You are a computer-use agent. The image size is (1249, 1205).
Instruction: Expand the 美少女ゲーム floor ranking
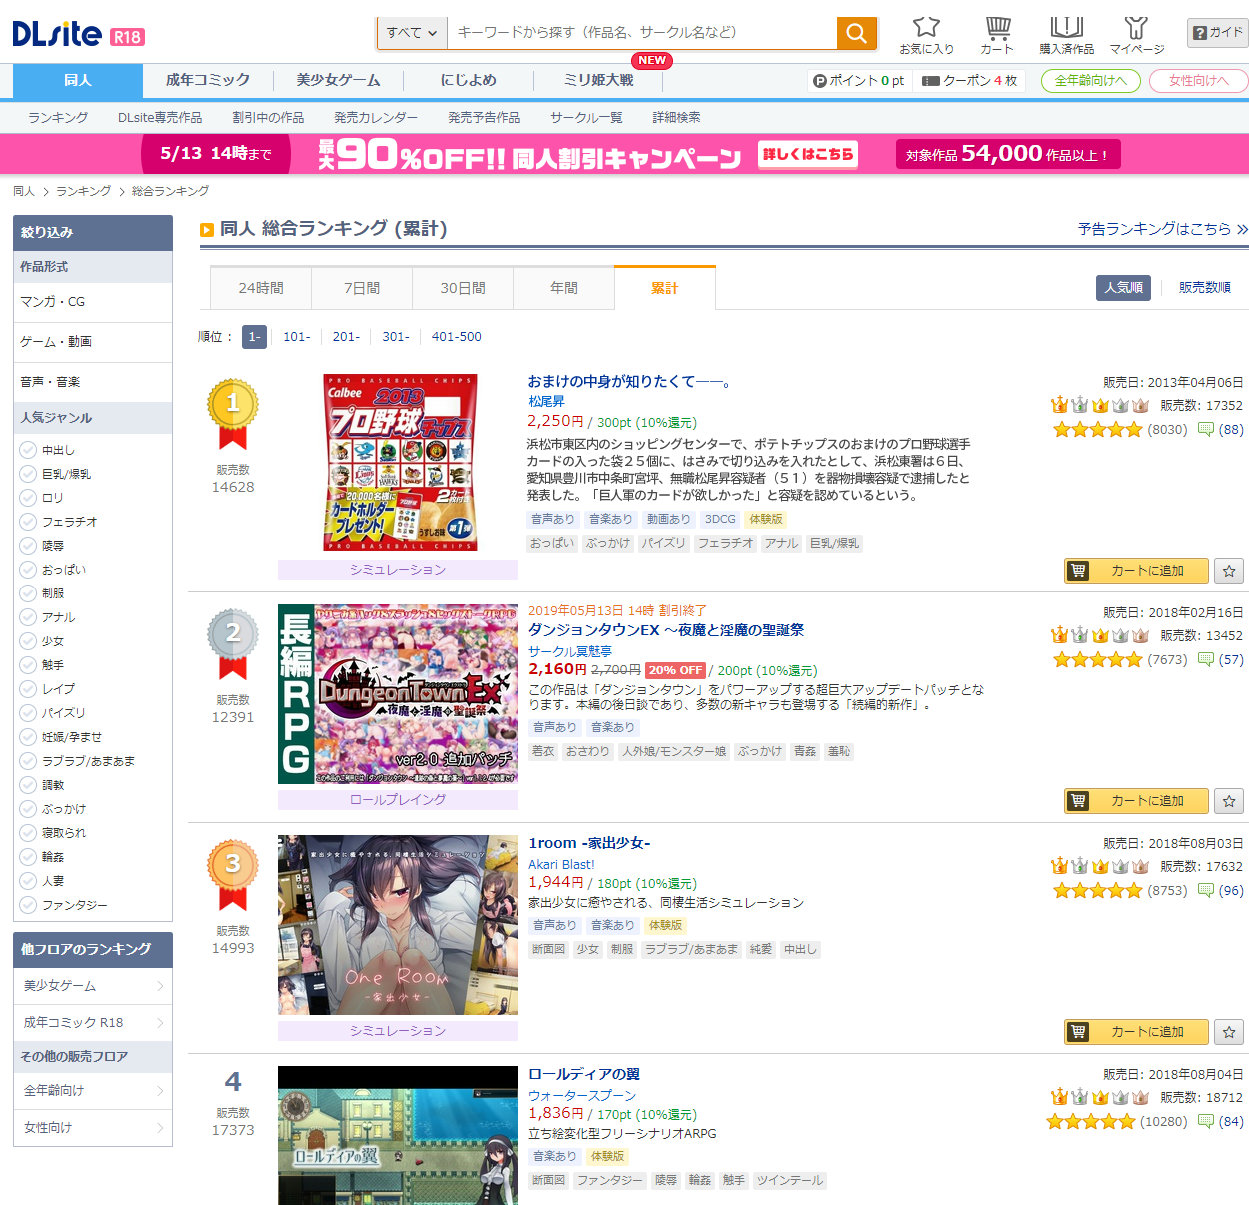click(93, 986)
